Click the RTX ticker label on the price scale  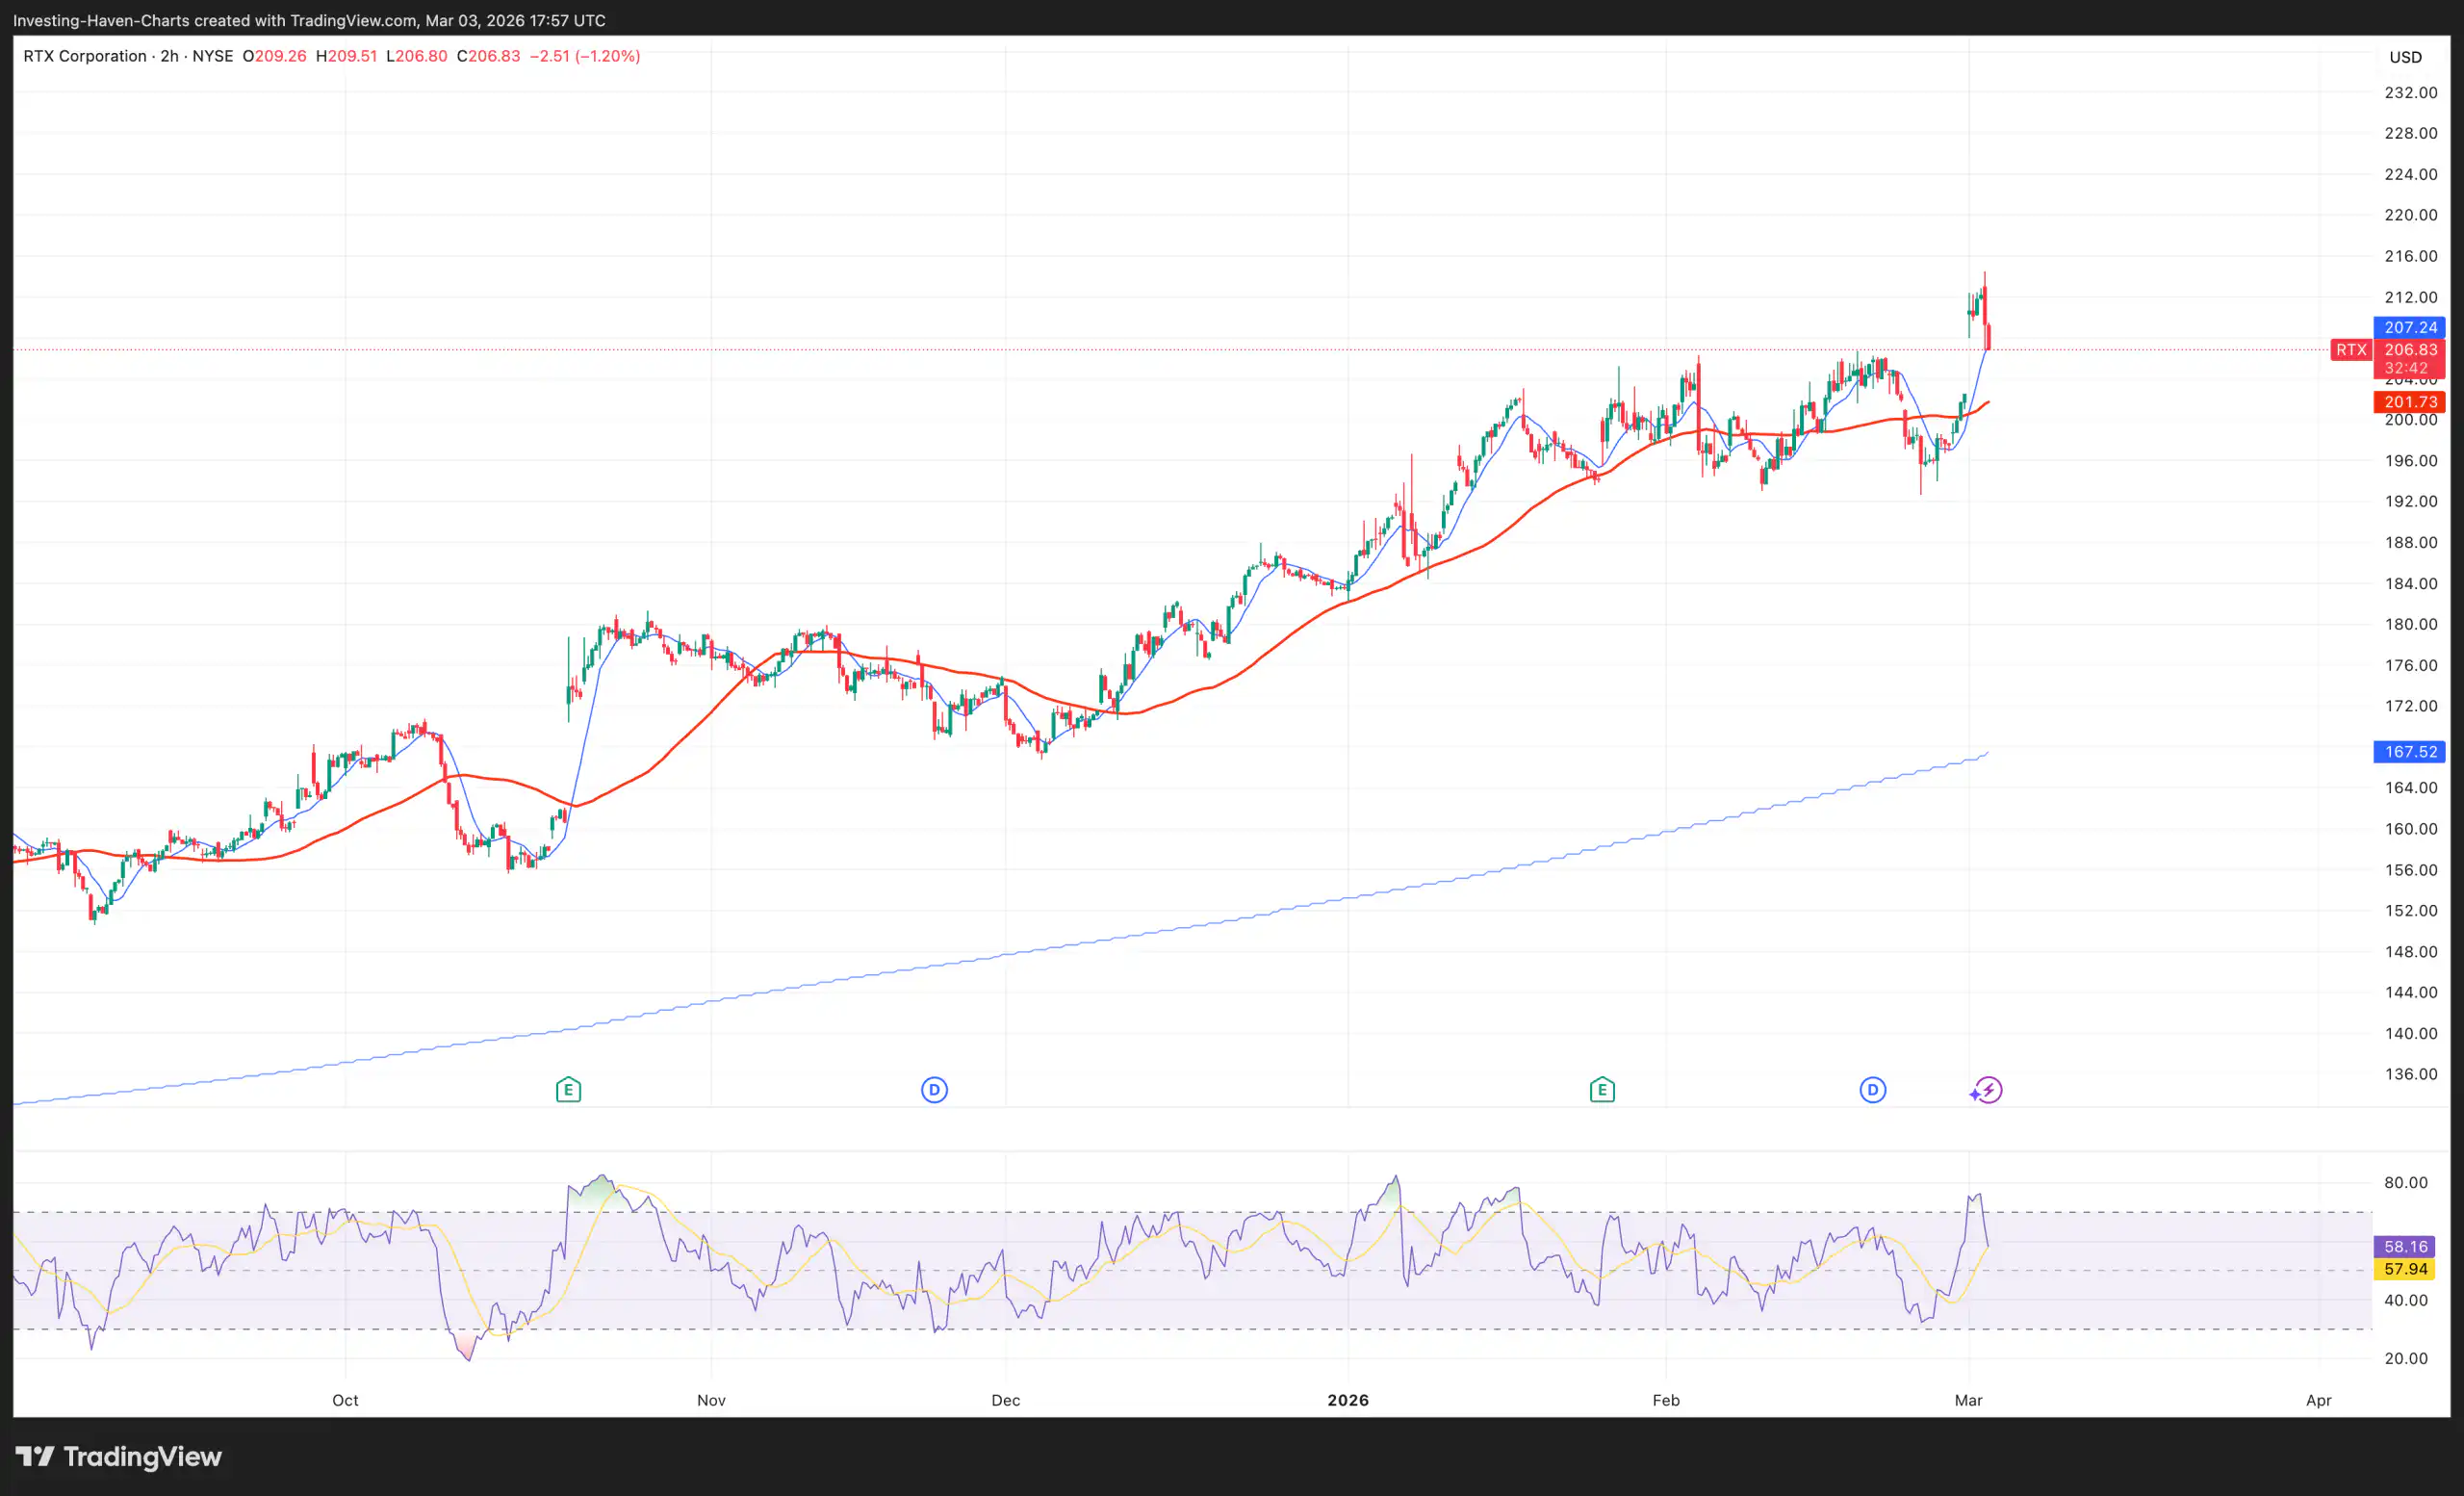[2350, 350]
